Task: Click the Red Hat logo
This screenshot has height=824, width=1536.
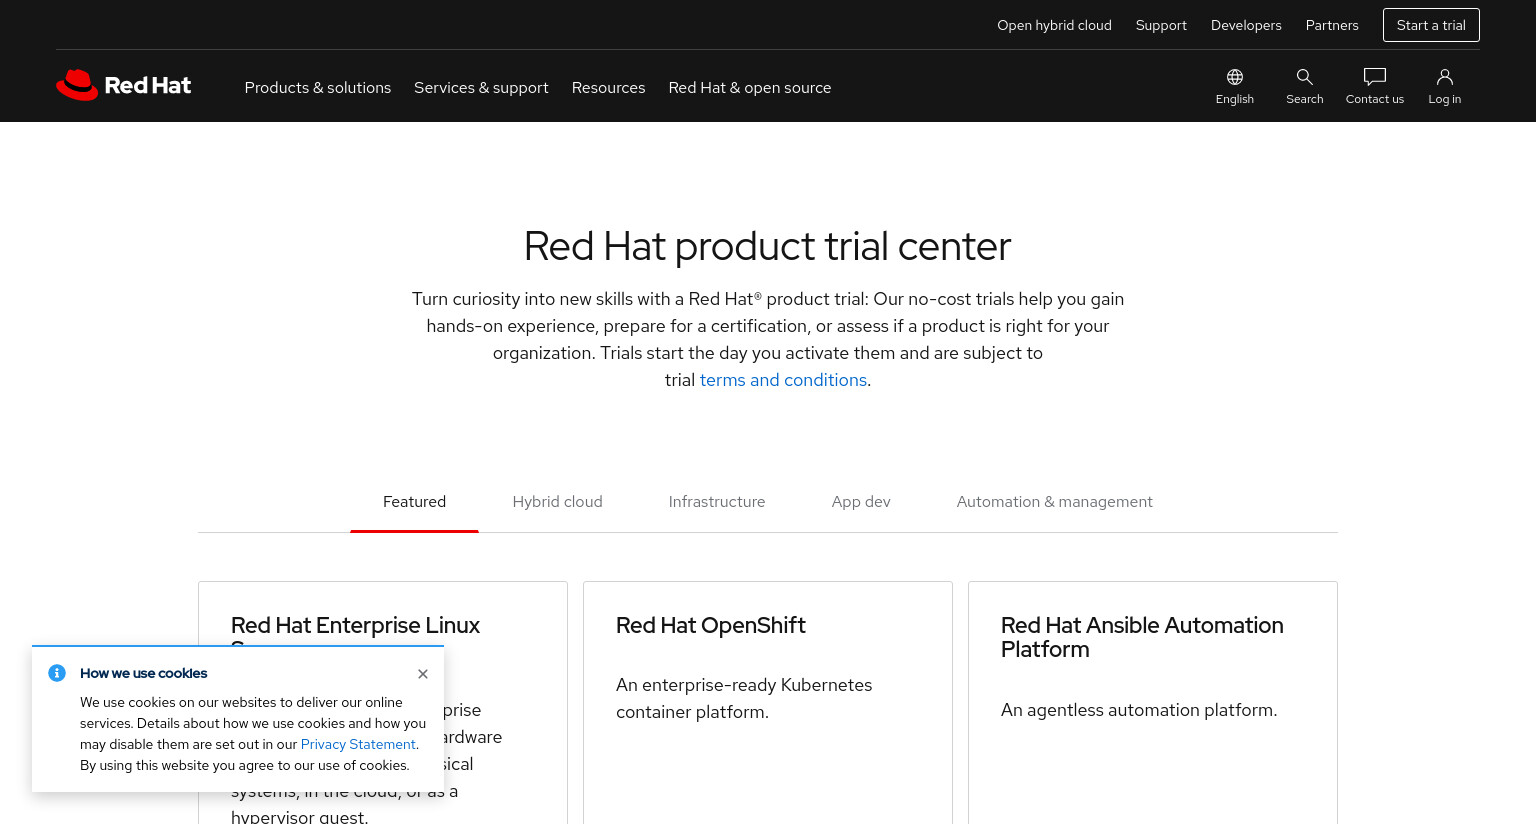Action: [x=124, y=85]
